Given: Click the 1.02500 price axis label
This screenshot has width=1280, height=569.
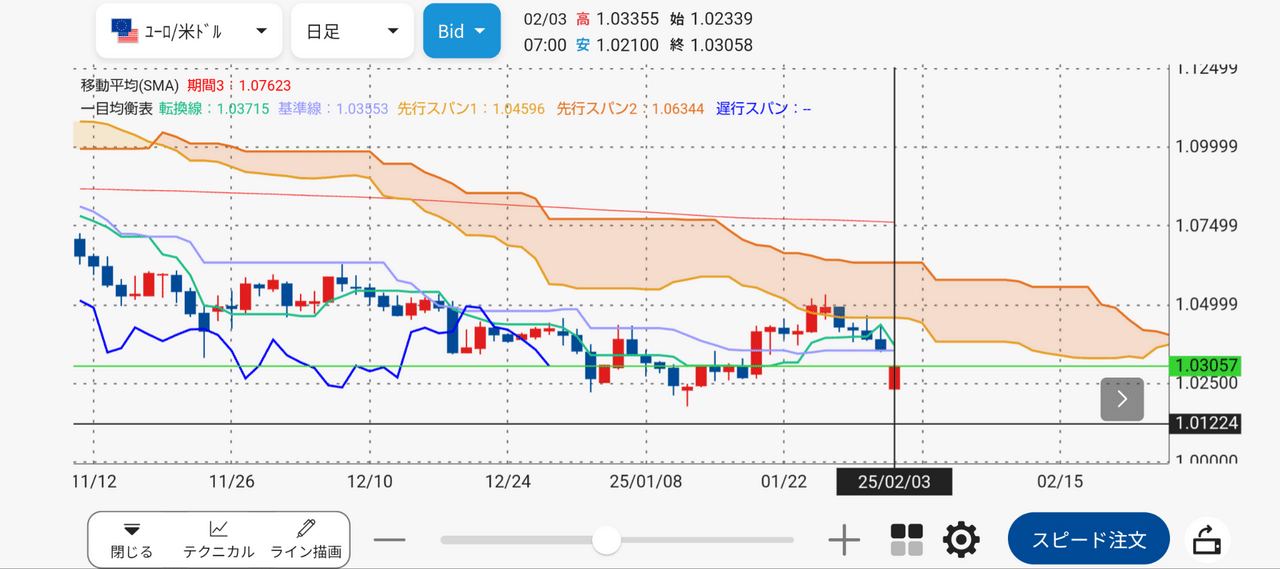Looking at the screenshot, I should [1208, 383].
